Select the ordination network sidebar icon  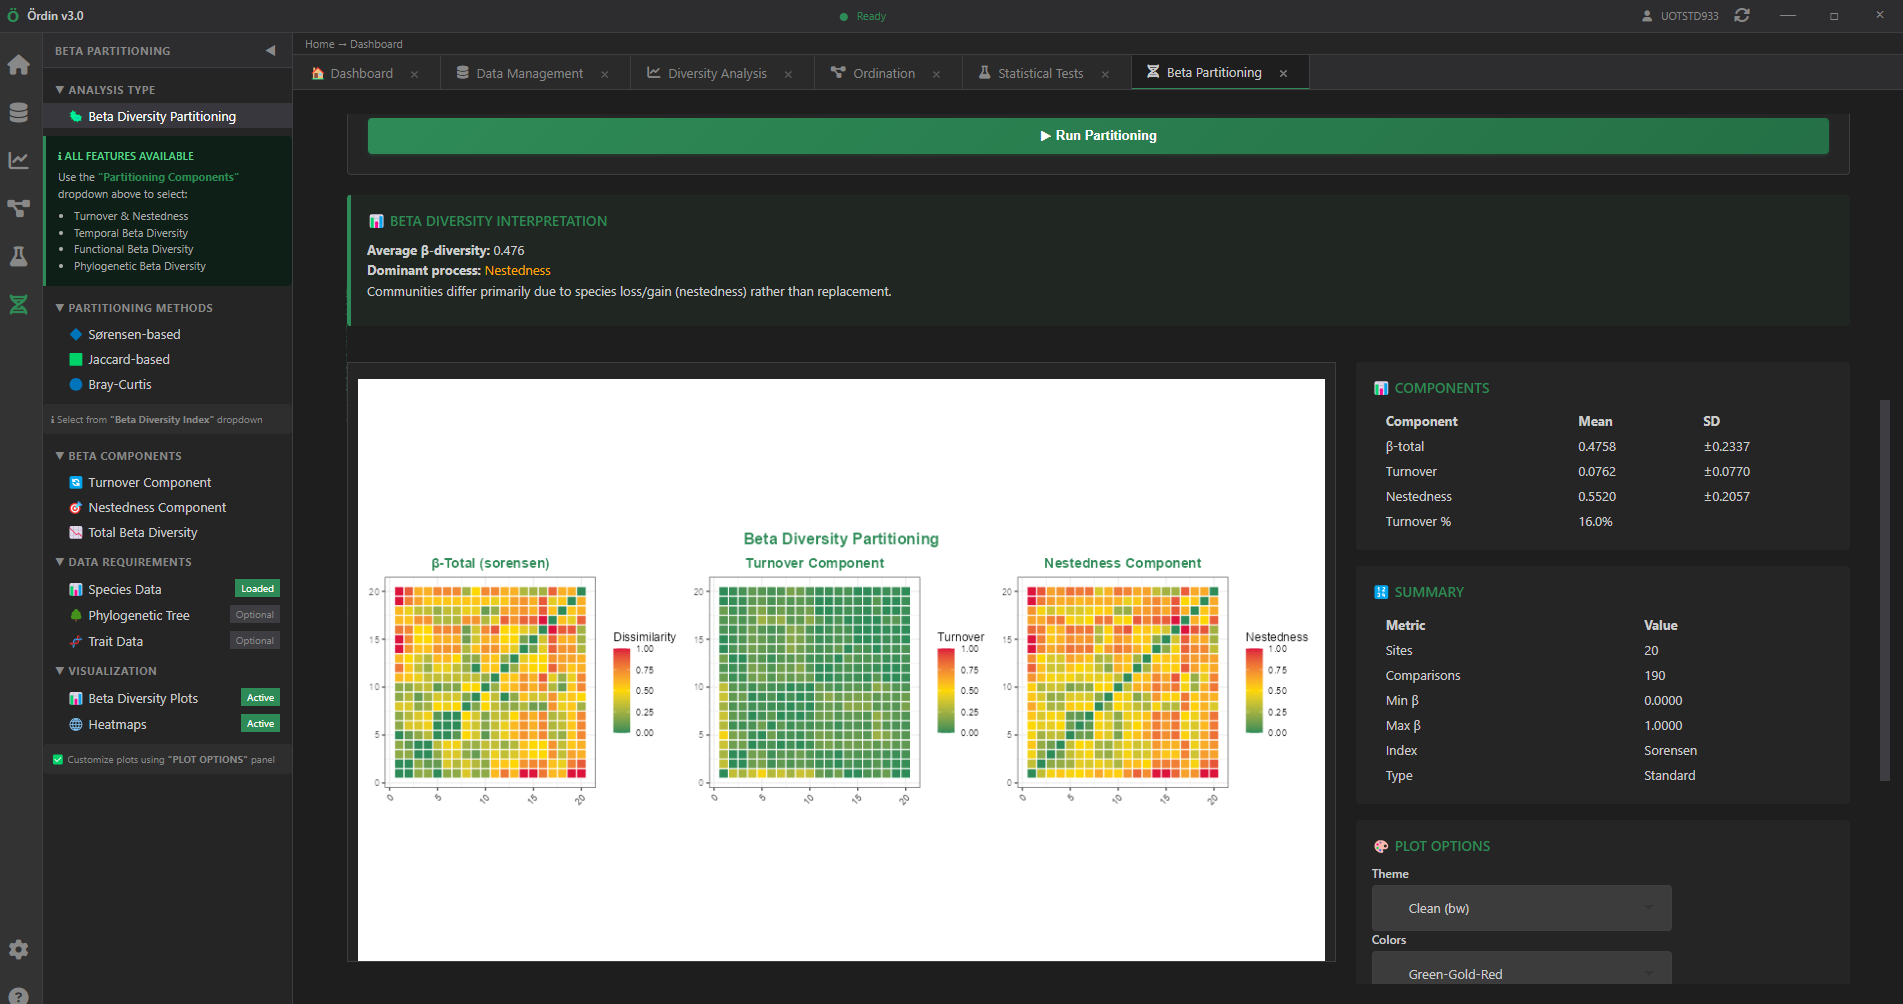pyautogui.click(x=19, y=209)
